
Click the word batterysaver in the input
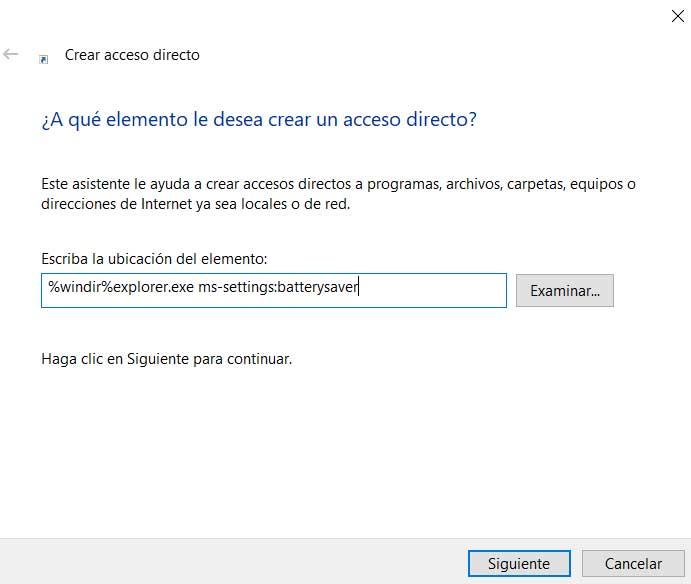click(x=318, y=287)
